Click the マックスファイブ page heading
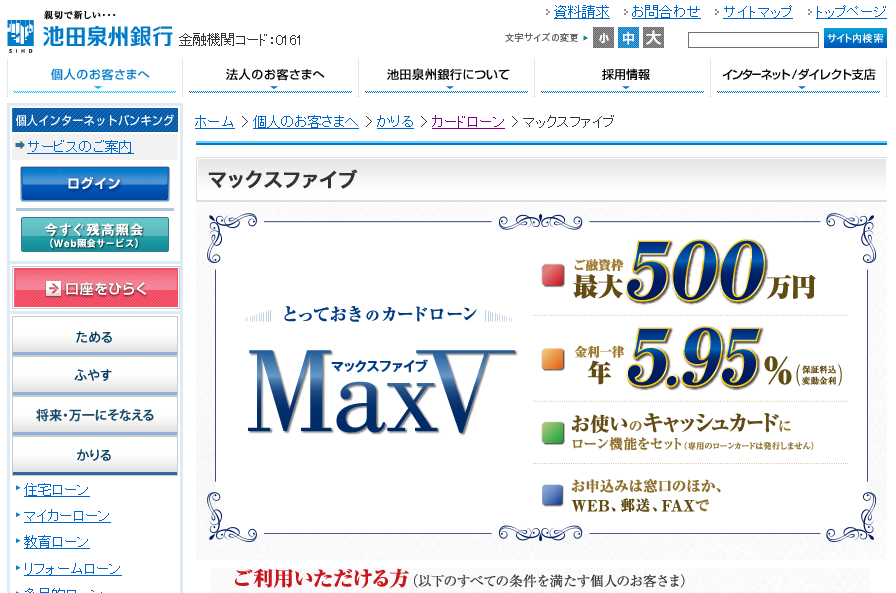This screenshot has height=593, width=896. coord(282,179)
